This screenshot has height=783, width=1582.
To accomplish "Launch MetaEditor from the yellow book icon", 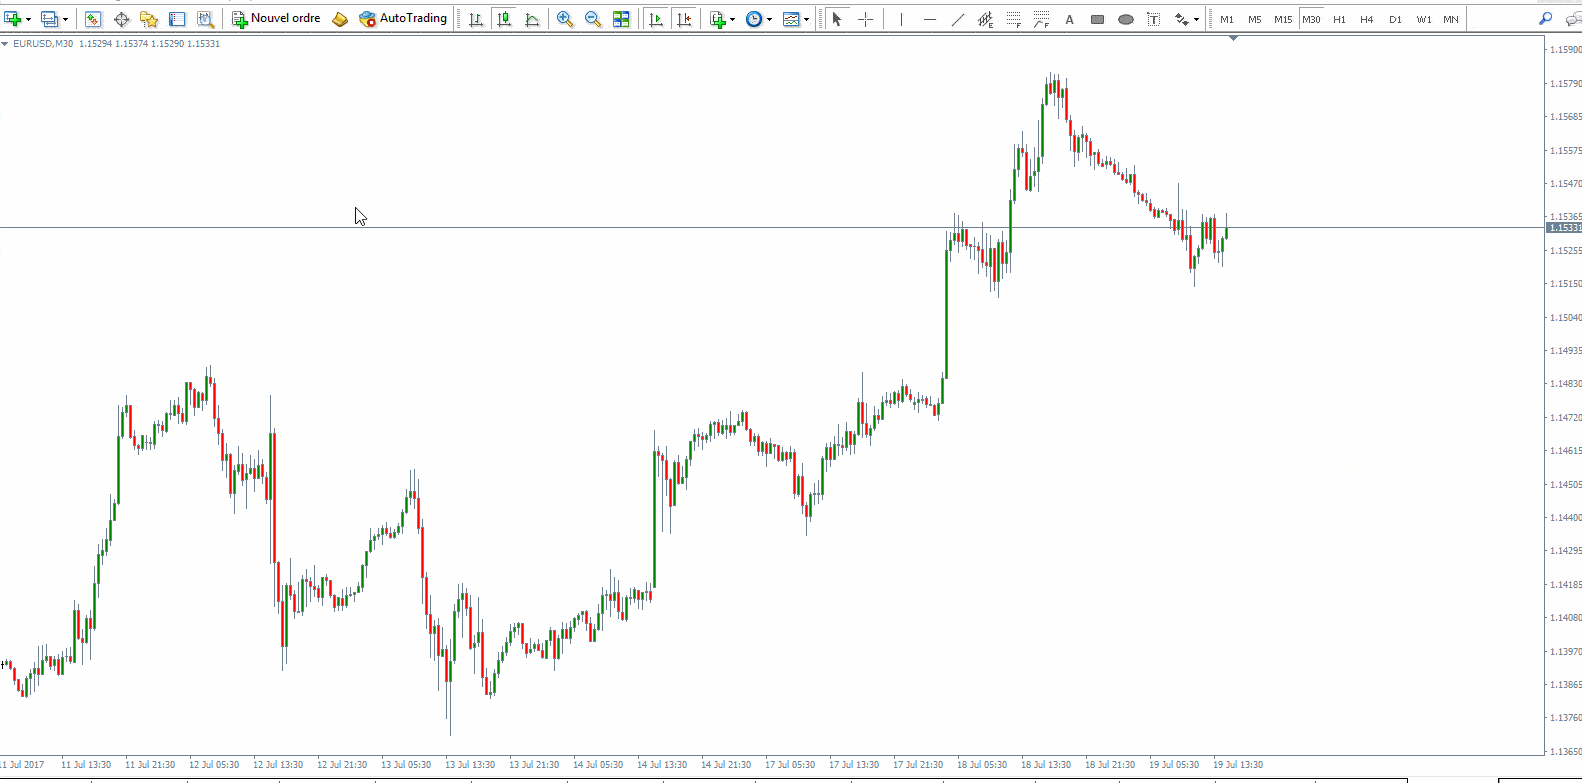I will point(340,19).
